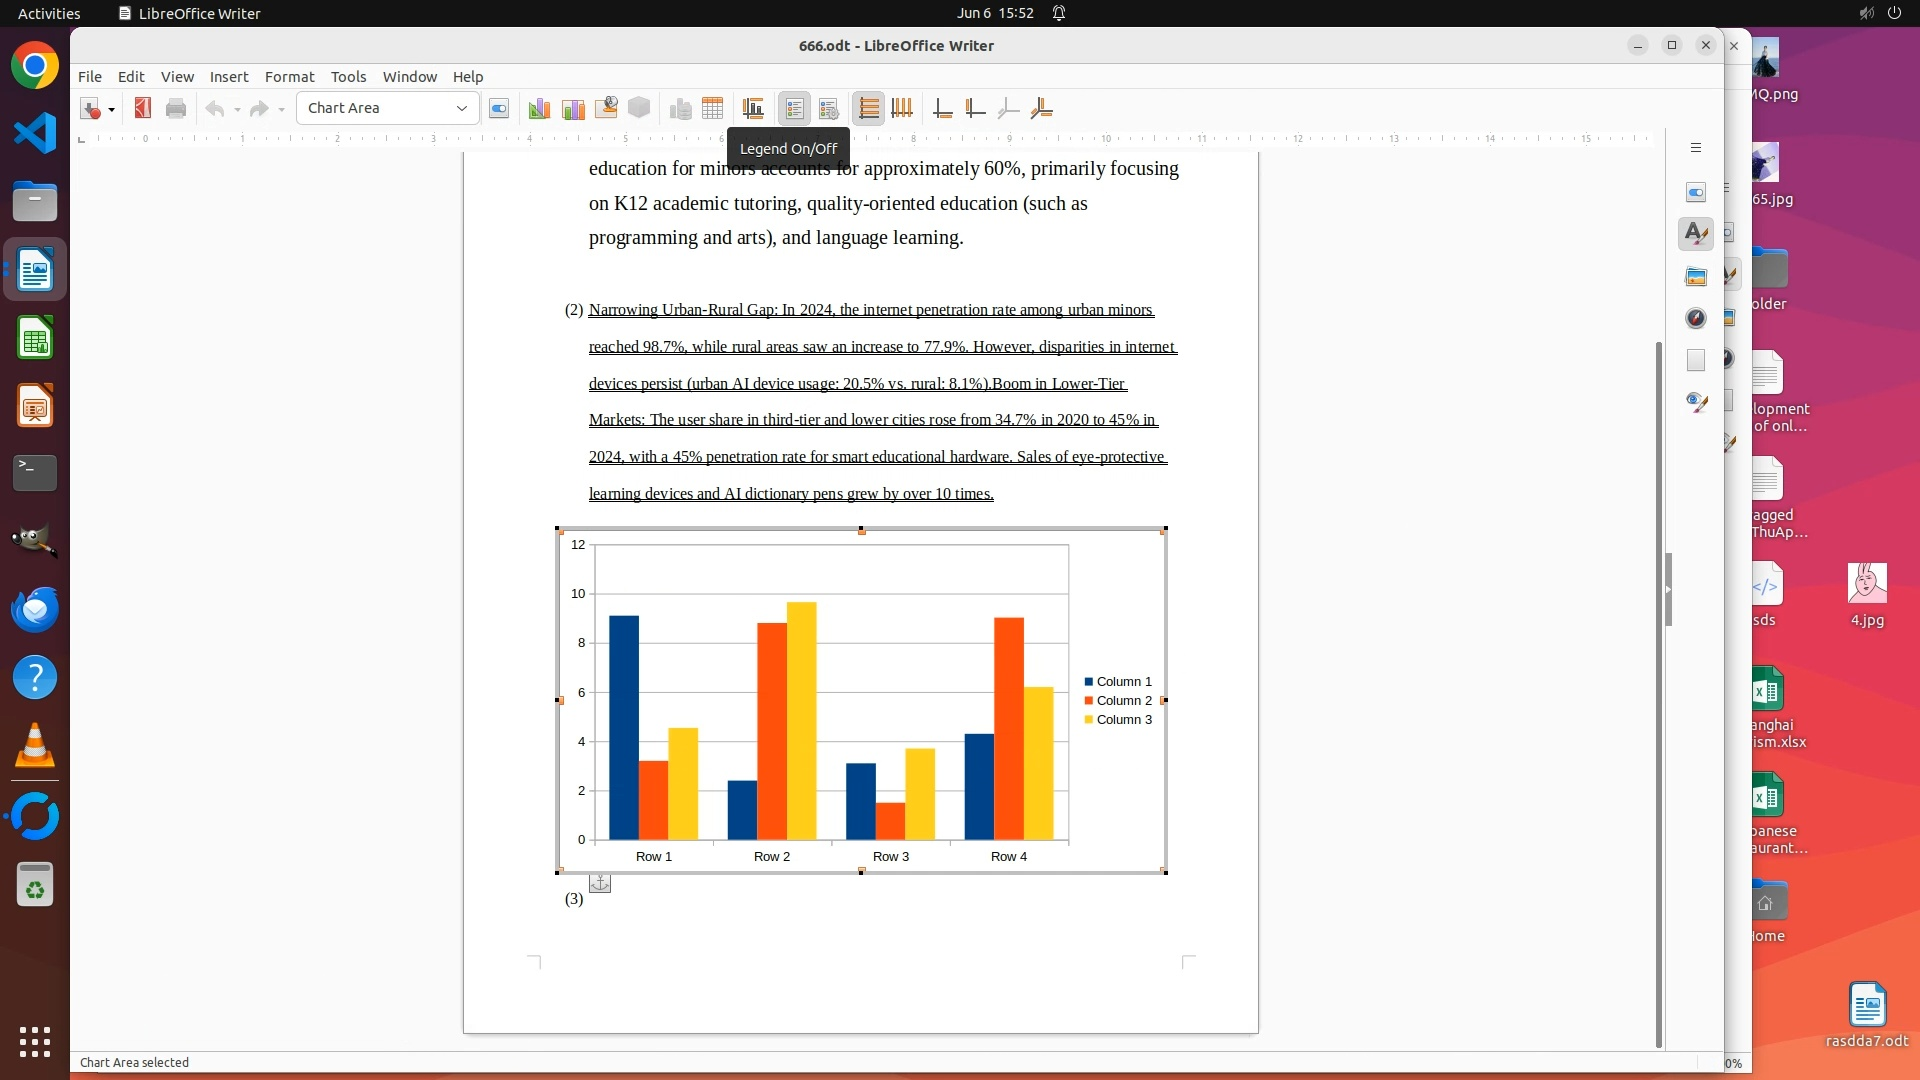Click the X Axis toolbar icon
The image size is (1920, 1080).
click(x=942, y=108)
